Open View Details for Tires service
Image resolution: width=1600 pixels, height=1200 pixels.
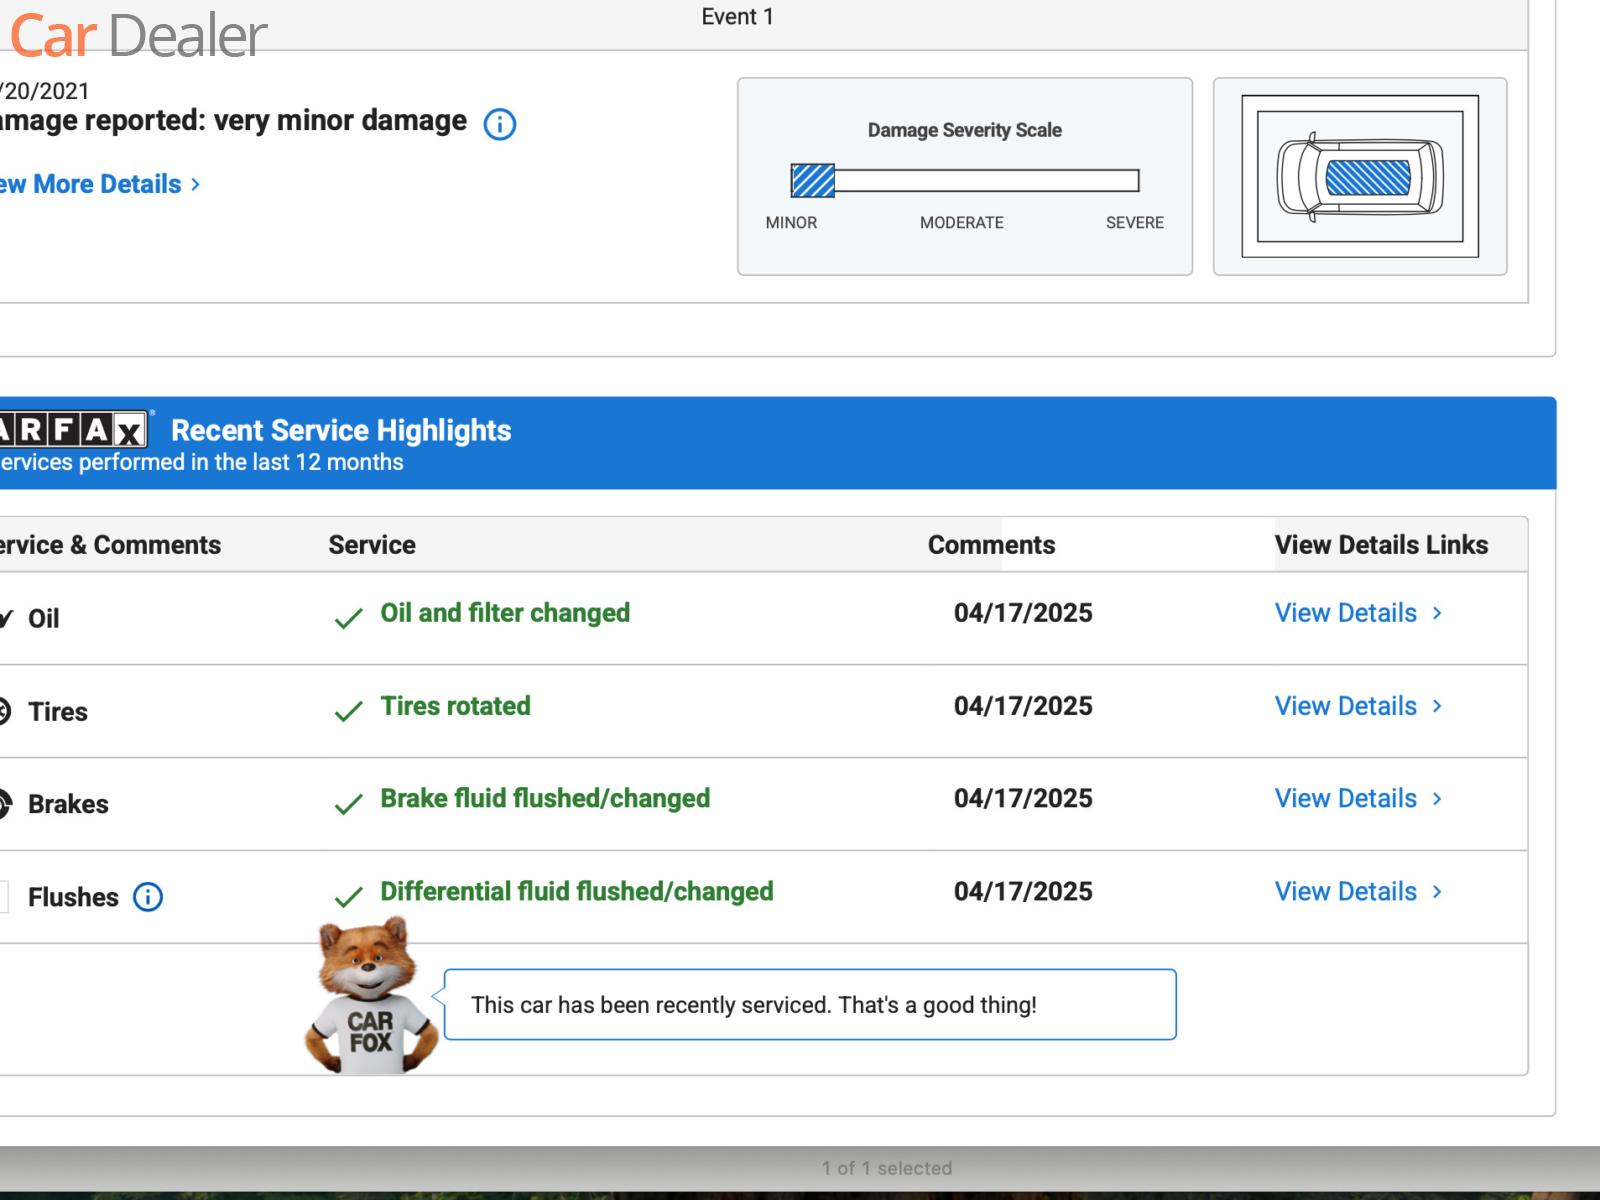tap(1345, 706)
